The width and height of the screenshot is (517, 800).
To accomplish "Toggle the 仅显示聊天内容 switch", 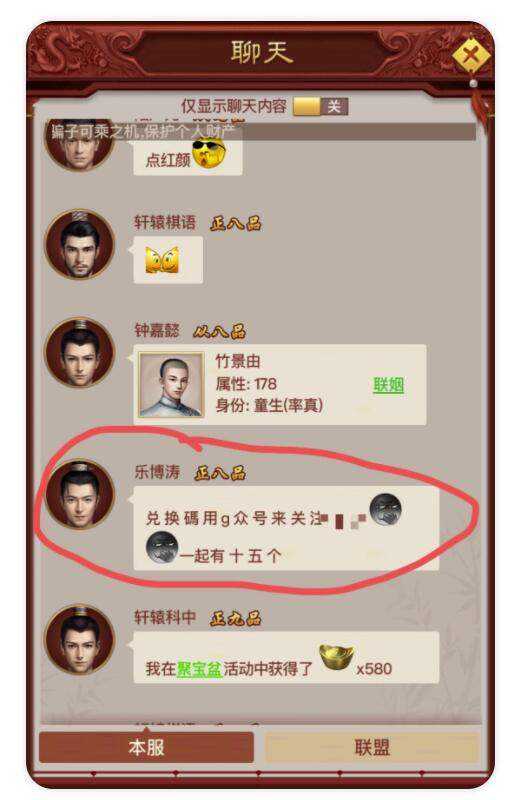I will (x=321, y=106).
